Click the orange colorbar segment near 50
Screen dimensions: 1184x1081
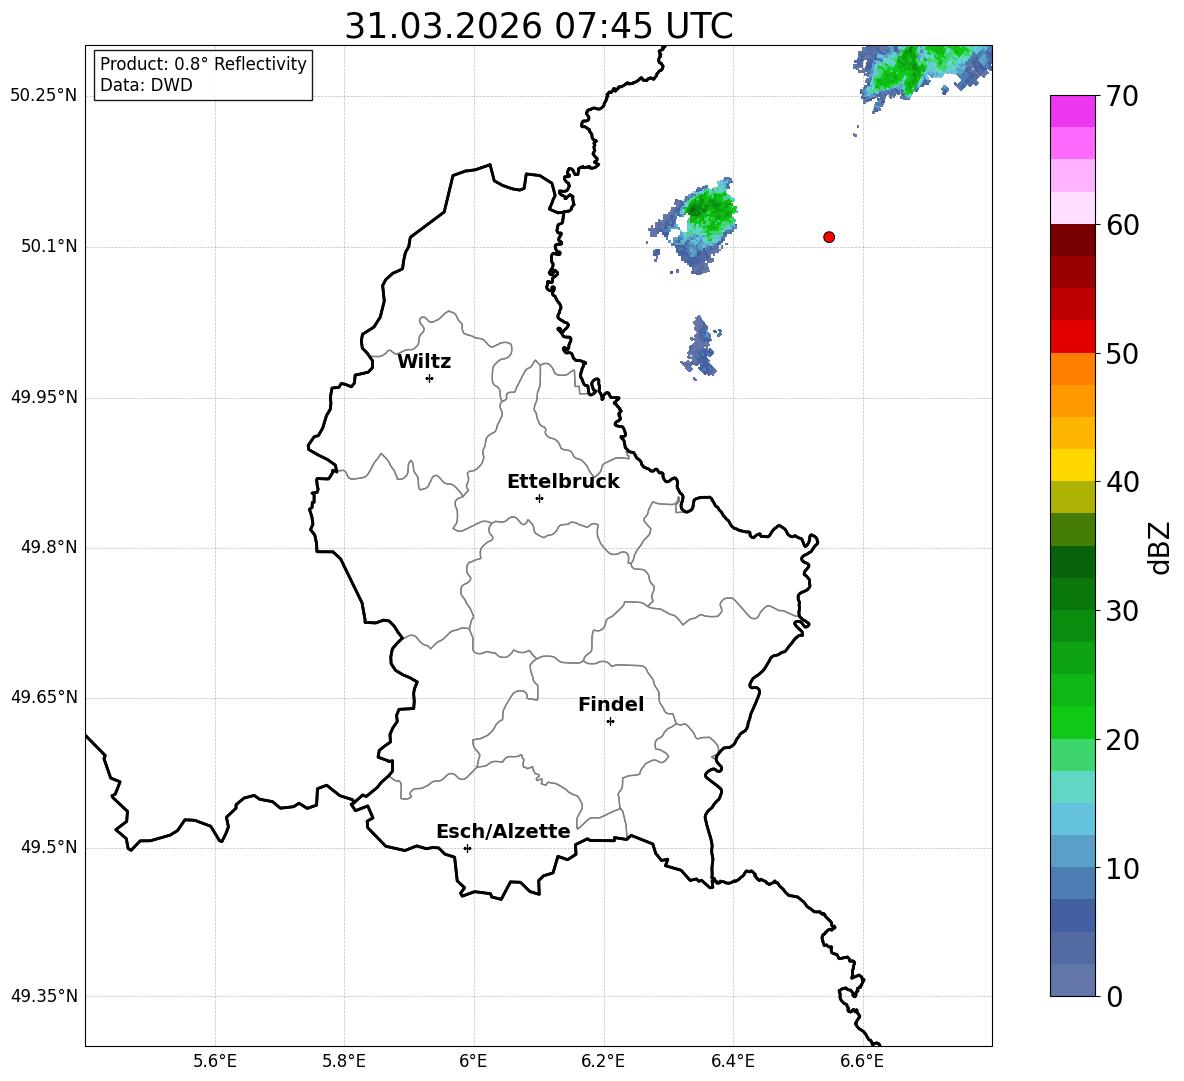click(x=1072, y=369)
